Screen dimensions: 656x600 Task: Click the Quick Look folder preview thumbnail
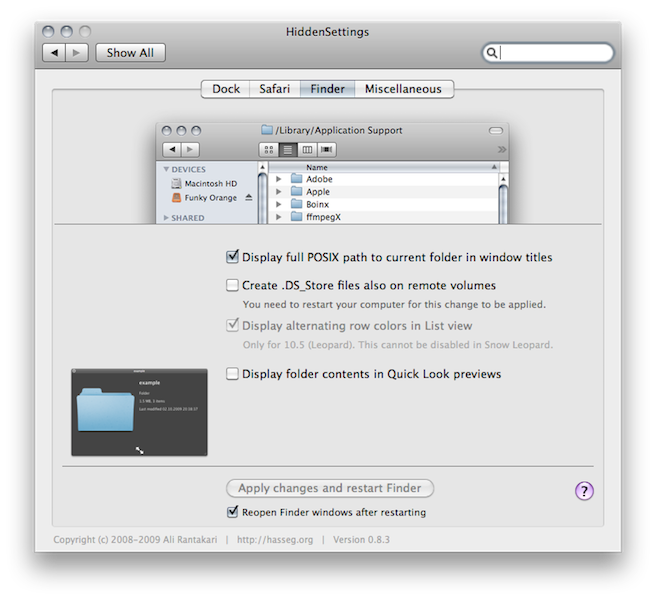139,412
